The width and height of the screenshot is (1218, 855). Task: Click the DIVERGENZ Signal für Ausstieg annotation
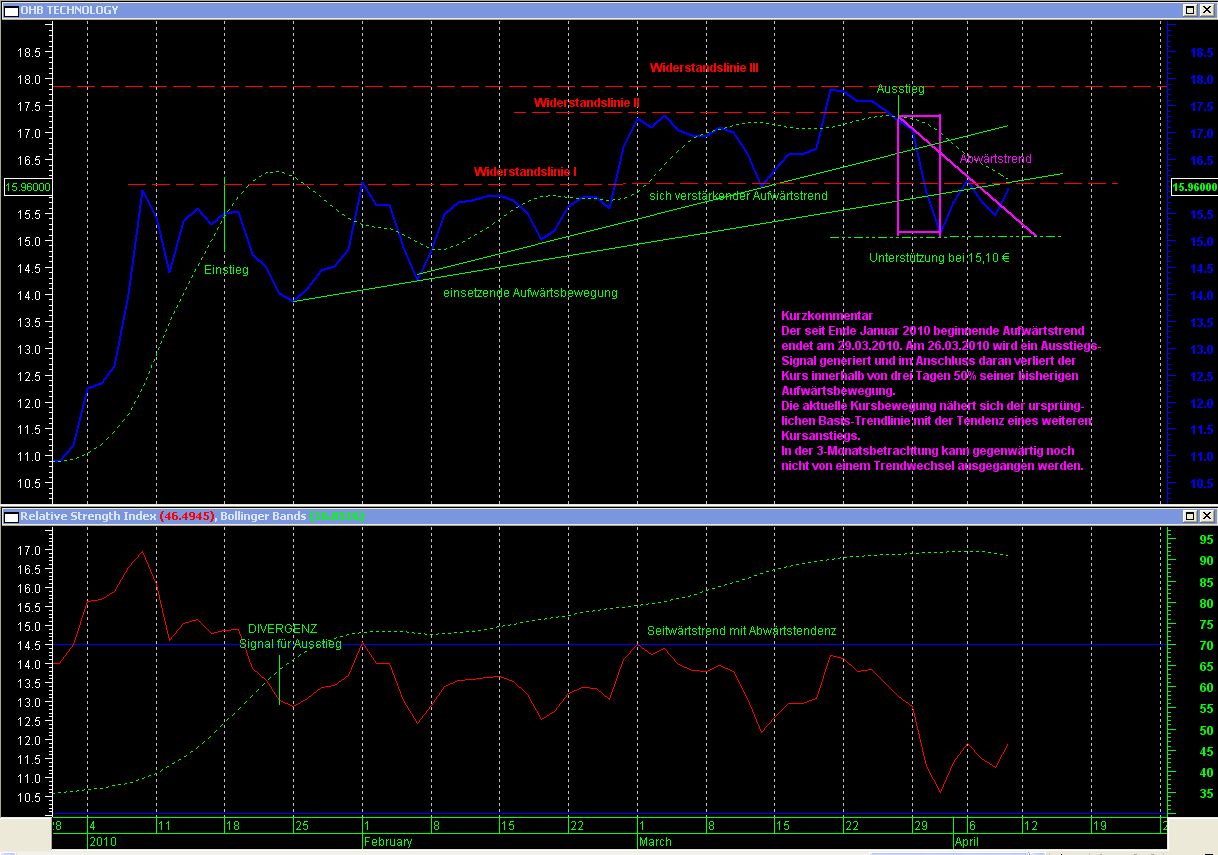pyautogui.click(x=289, y=636)
